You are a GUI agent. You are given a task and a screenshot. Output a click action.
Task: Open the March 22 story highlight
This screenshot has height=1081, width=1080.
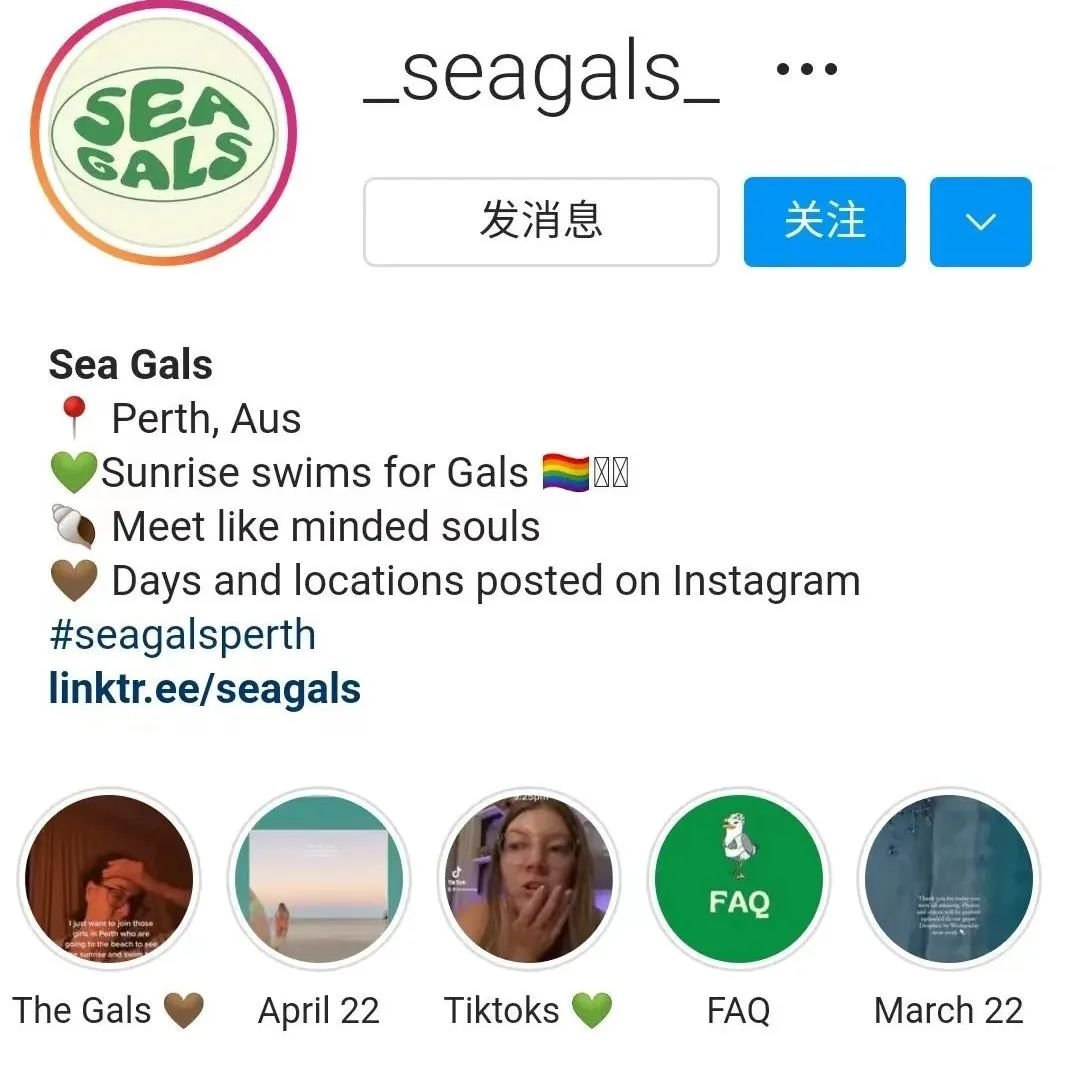coord(949,878)
